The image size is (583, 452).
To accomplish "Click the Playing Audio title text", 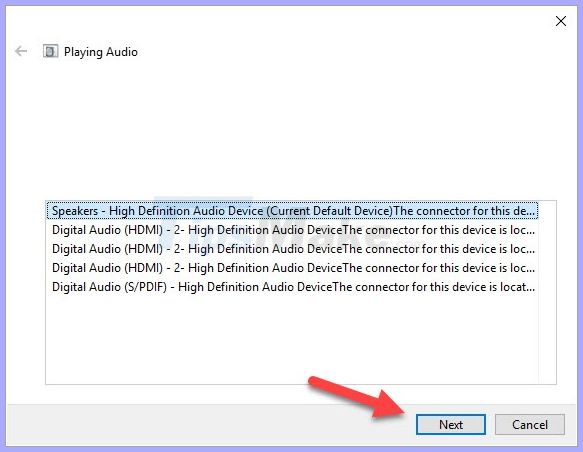I will (101, 52).
